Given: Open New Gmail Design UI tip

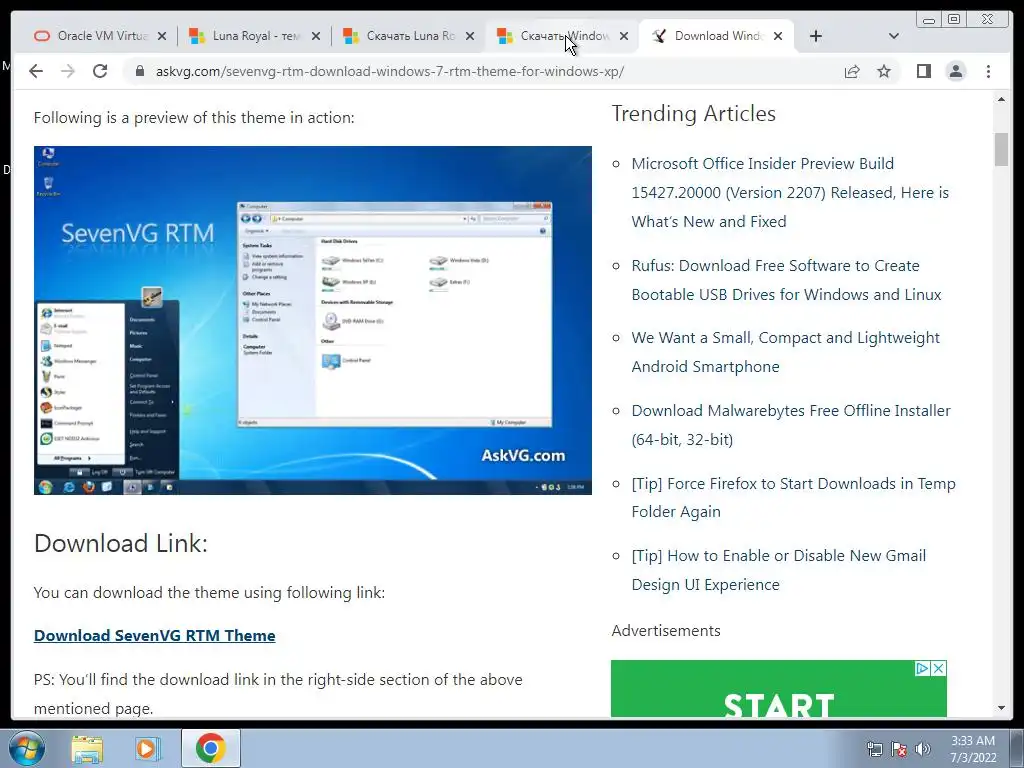Looking at the screenshot, I should click(x=778, y=570).
